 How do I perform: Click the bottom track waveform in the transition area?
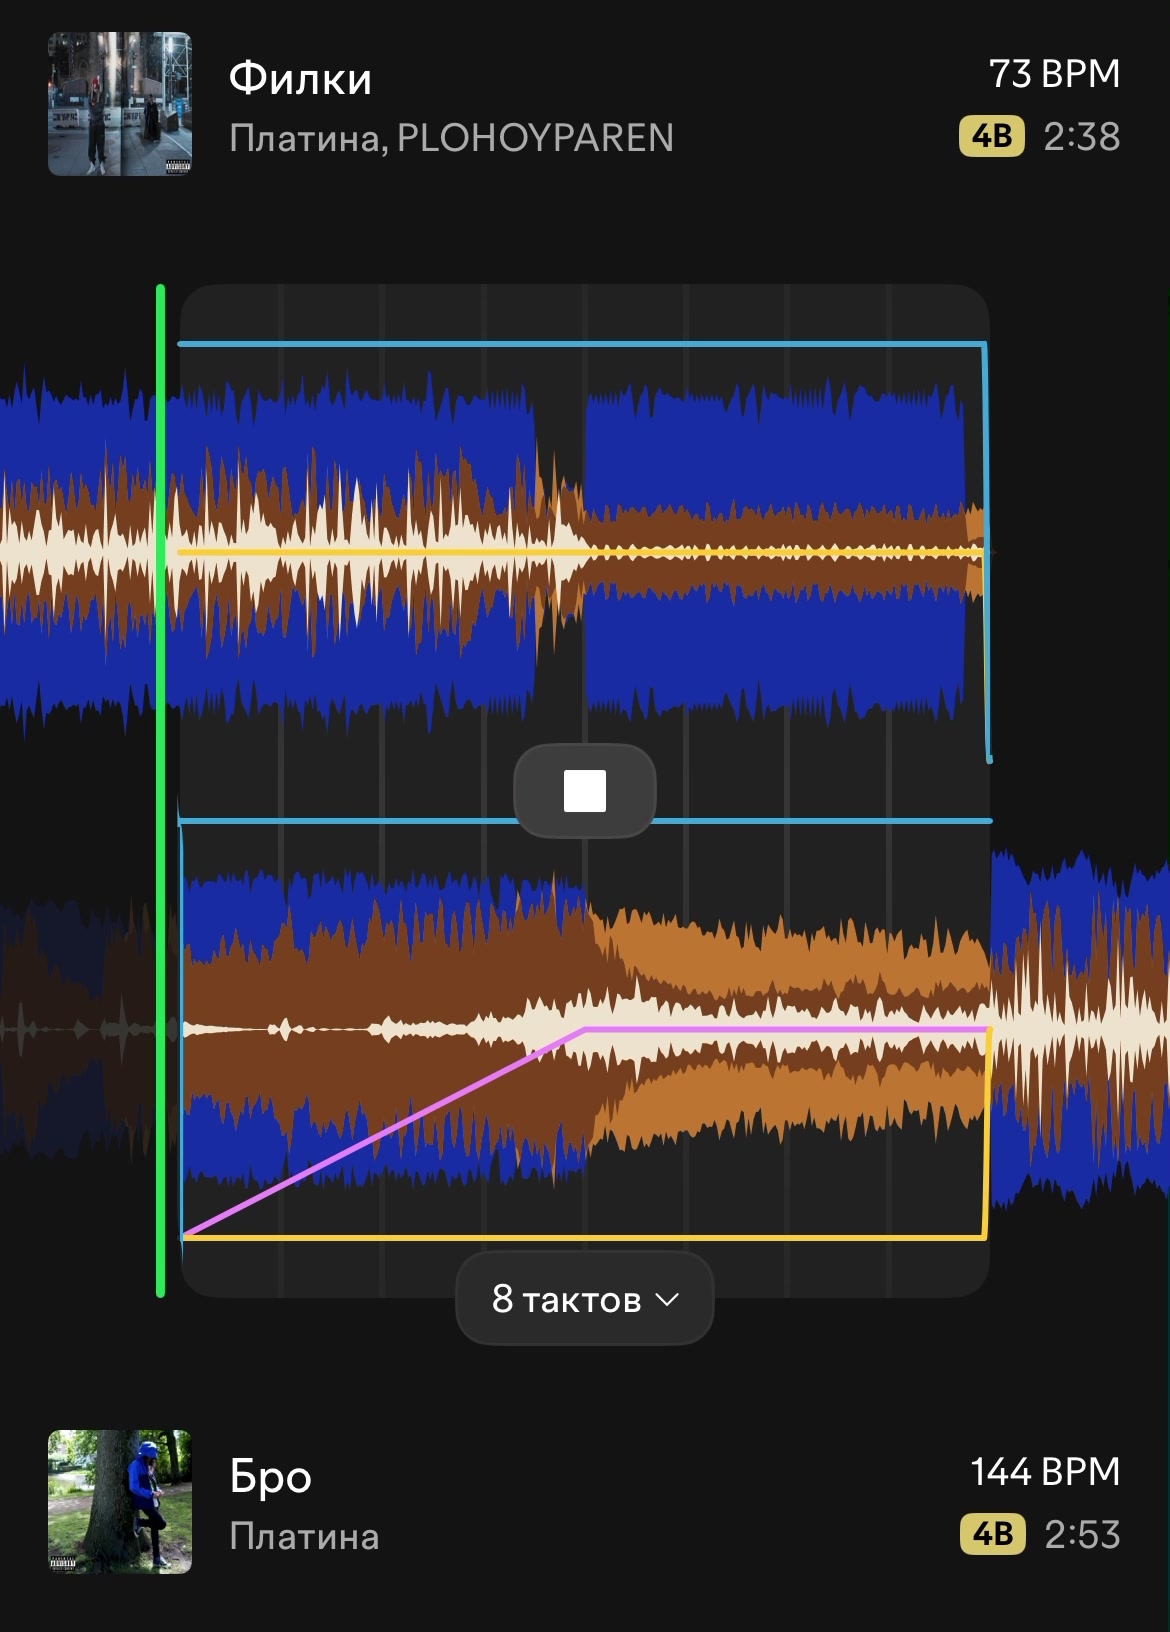585,1030
